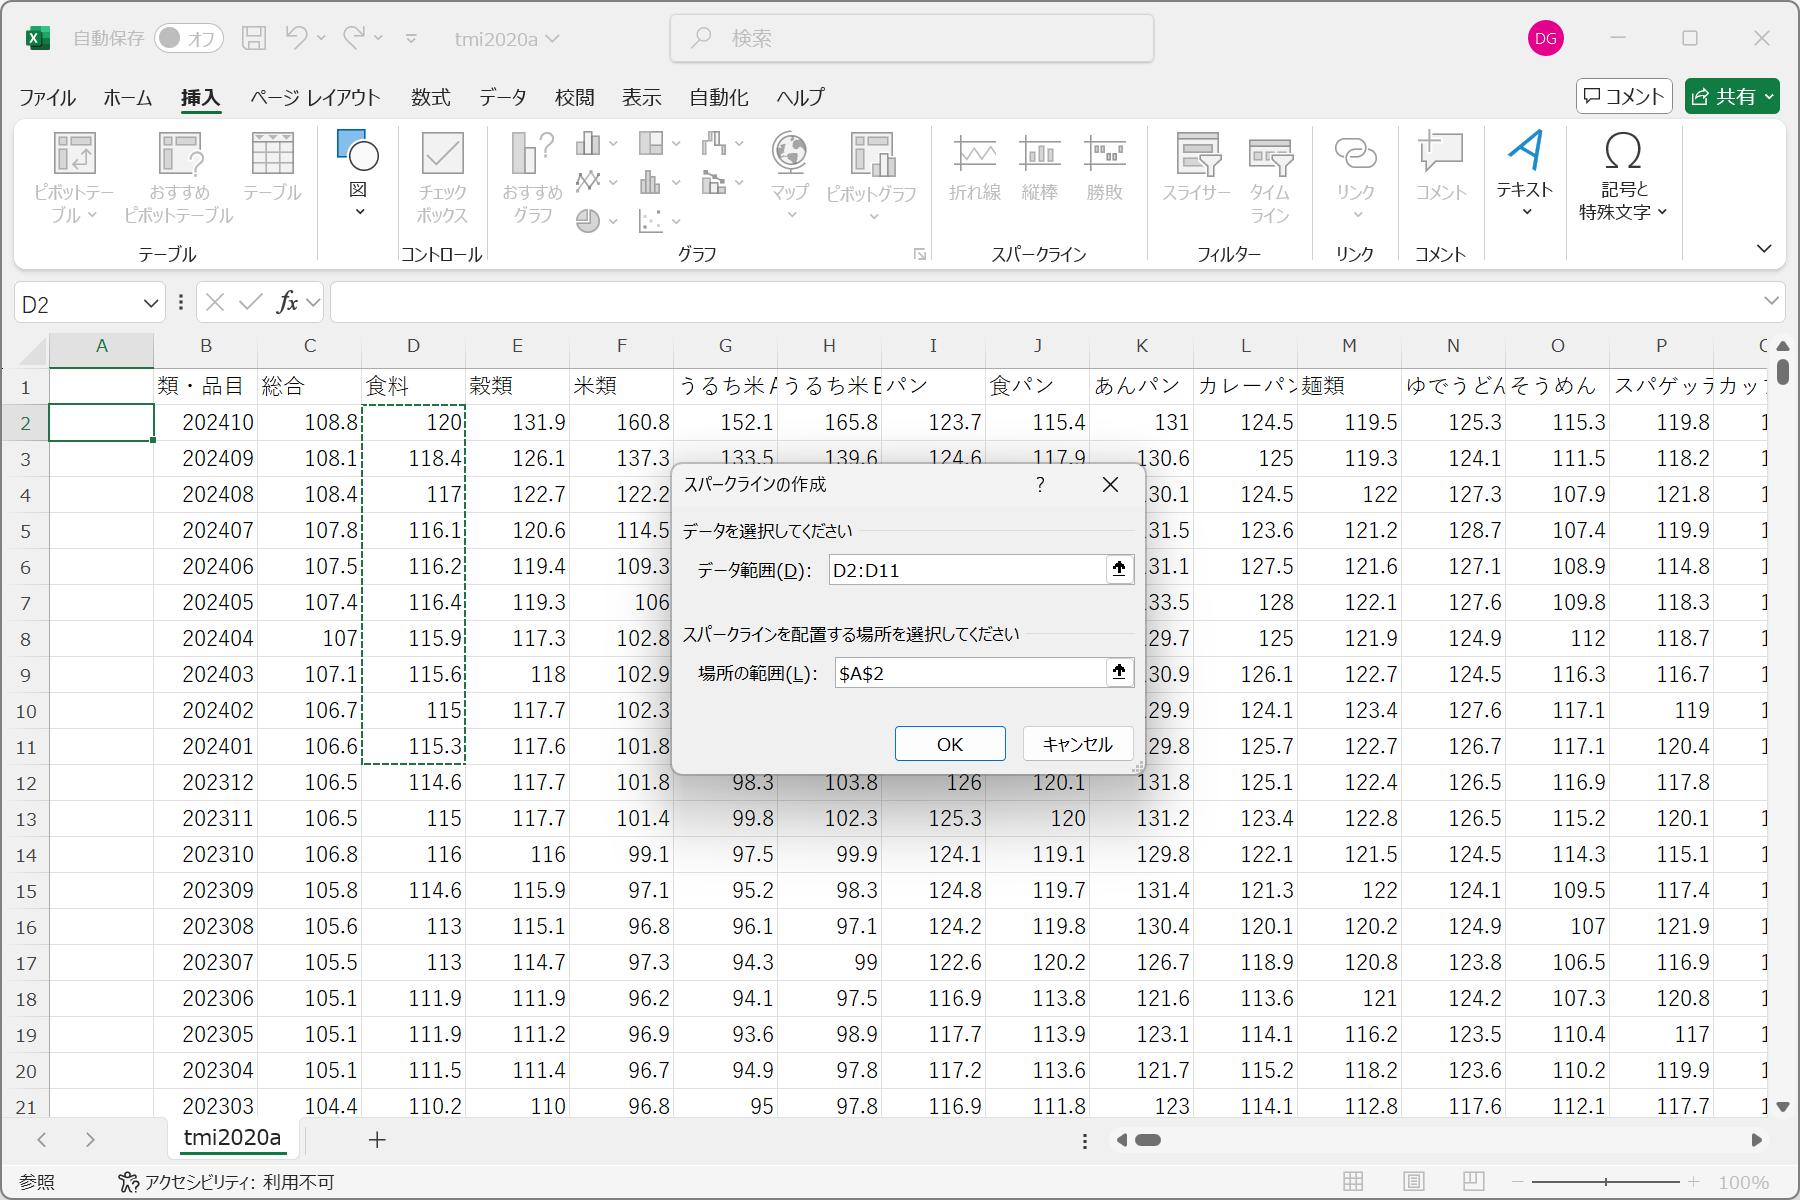Cancel the sparkline dialog (キャンセル)

tap(1078, 744)
